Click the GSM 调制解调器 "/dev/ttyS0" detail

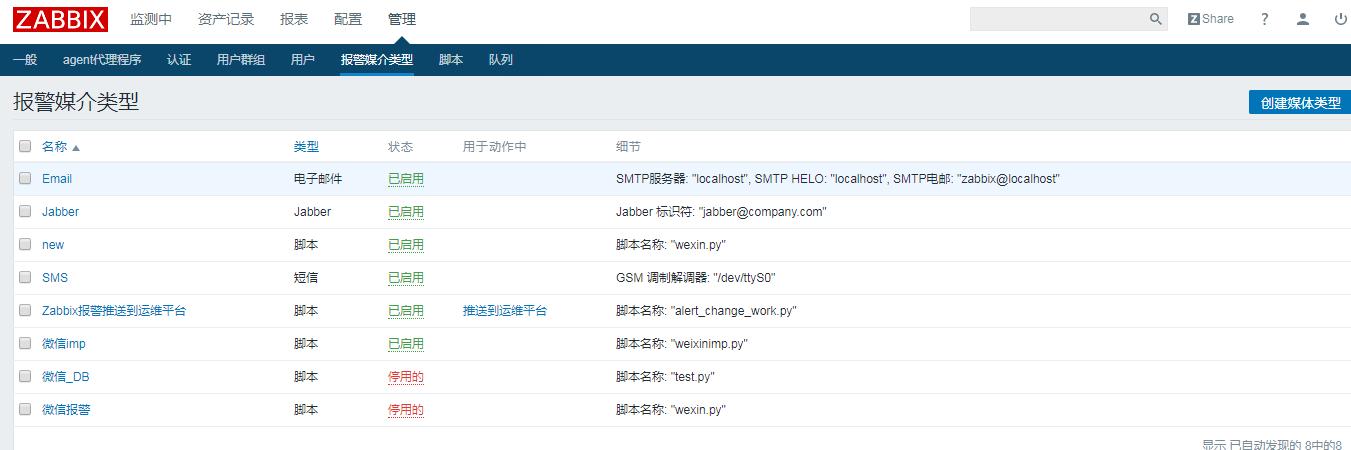(x=696, y=278)
